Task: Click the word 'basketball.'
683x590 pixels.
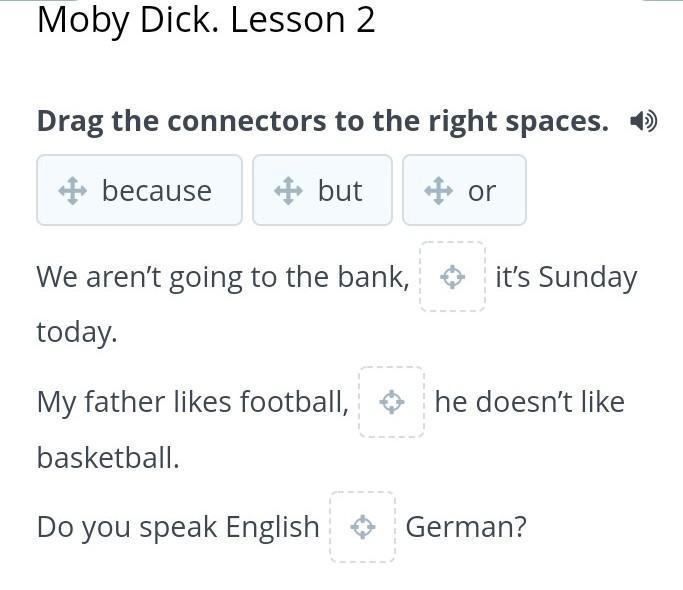Action: 108,458
